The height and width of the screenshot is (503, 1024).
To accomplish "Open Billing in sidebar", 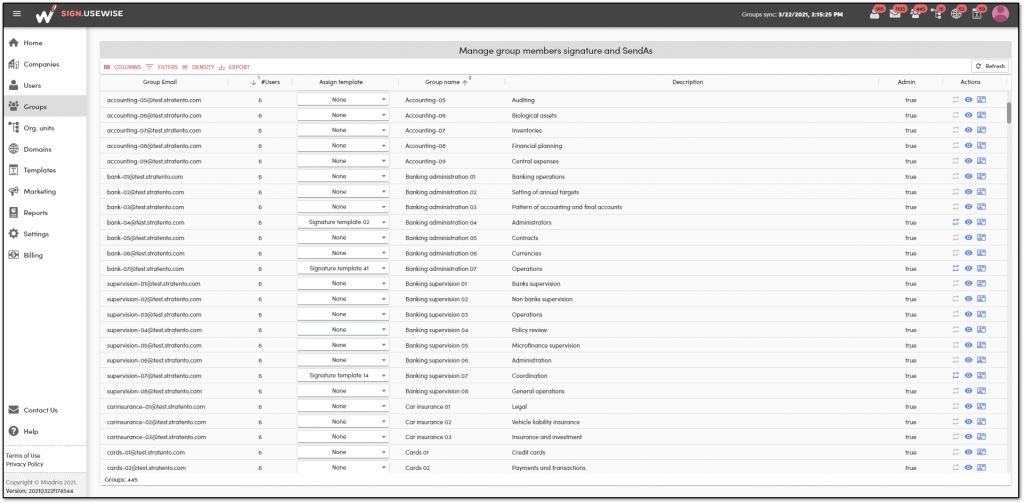I will point(44,255).
